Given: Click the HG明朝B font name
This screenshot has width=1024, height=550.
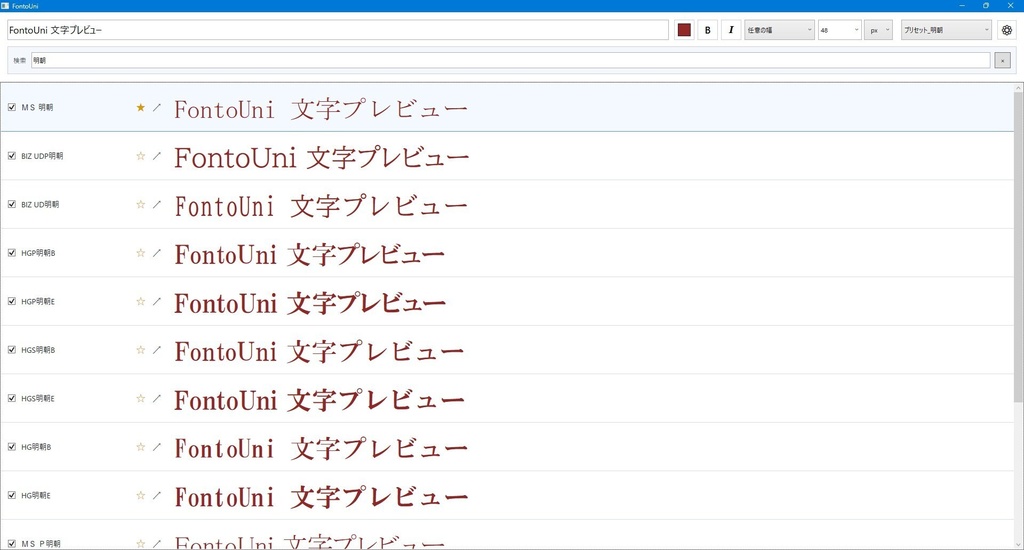Looking at the screenshot, I should click(36, 447).
